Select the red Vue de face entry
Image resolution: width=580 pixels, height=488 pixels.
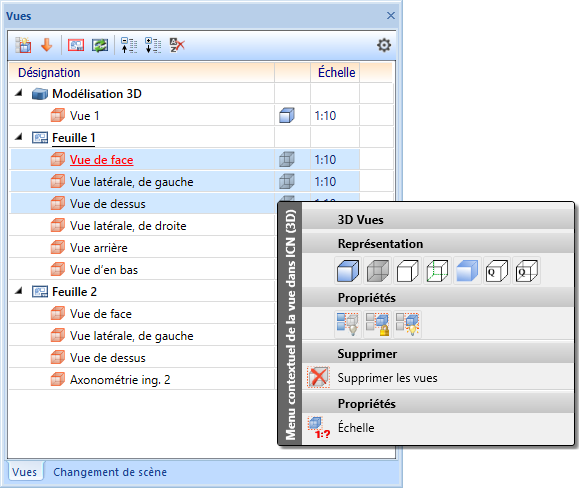[x=101, y=159]
